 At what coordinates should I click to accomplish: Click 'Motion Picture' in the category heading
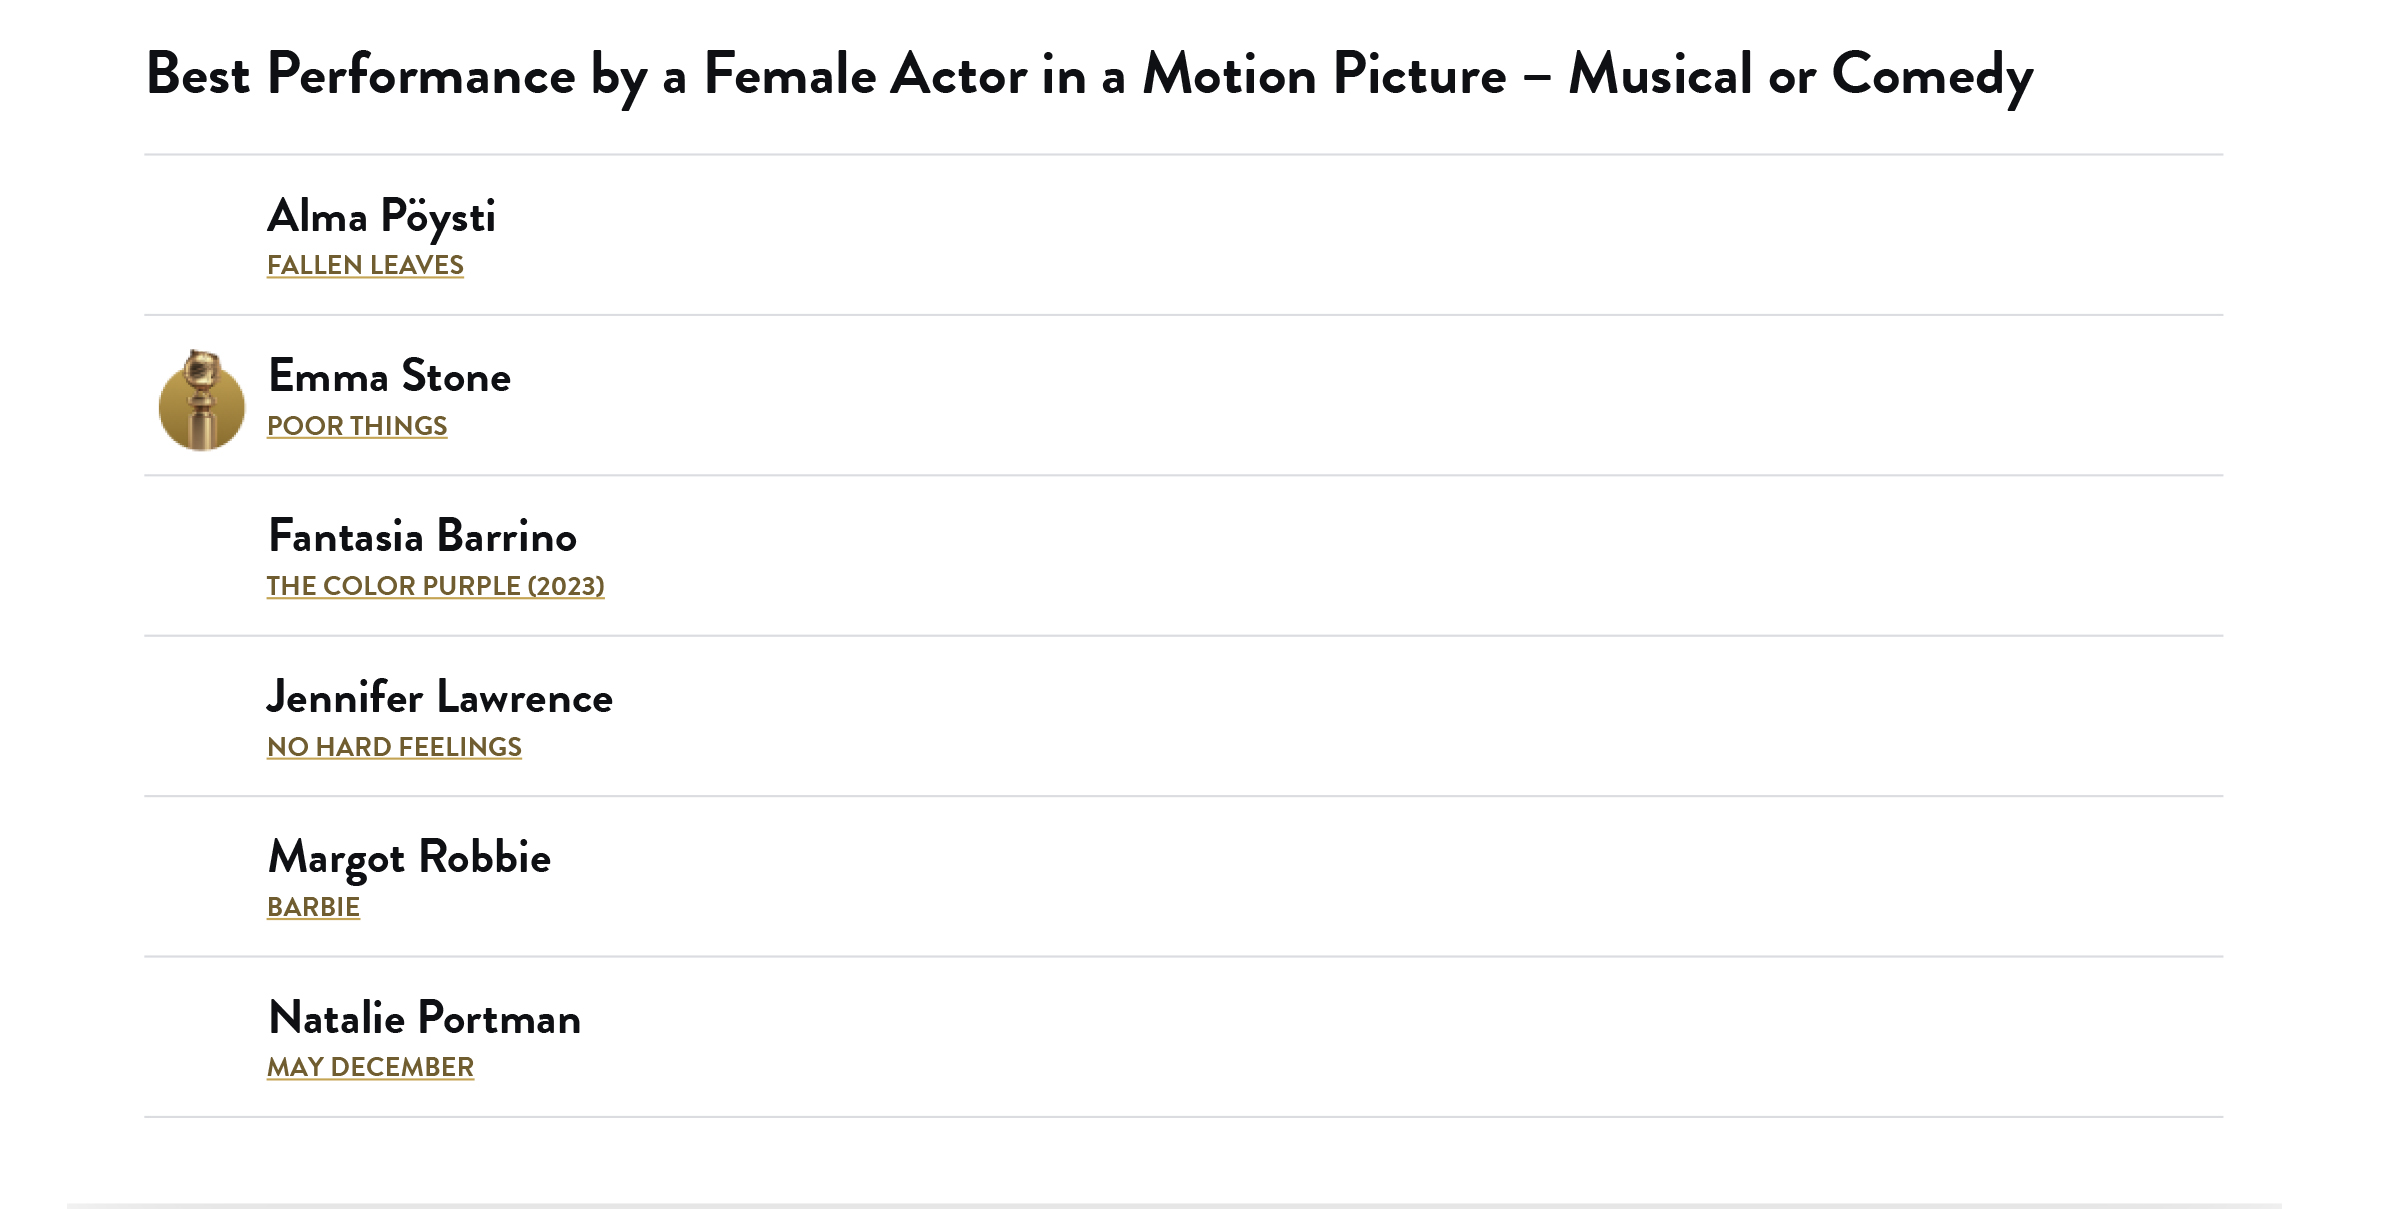(1324, 75)
